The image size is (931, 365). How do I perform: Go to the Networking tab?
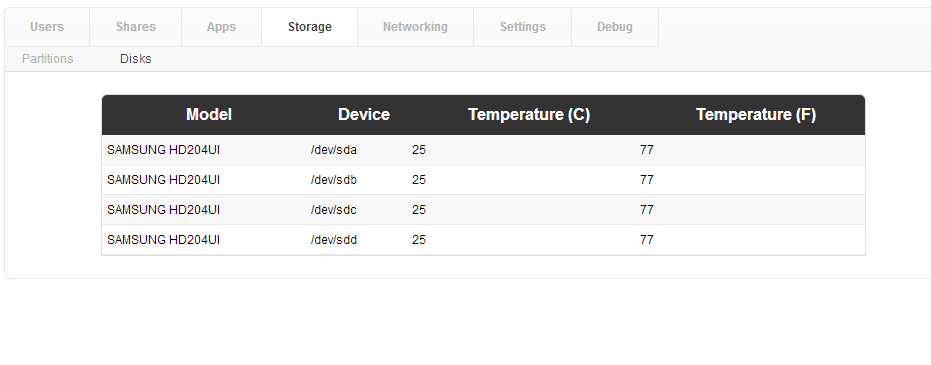point(415,27)
